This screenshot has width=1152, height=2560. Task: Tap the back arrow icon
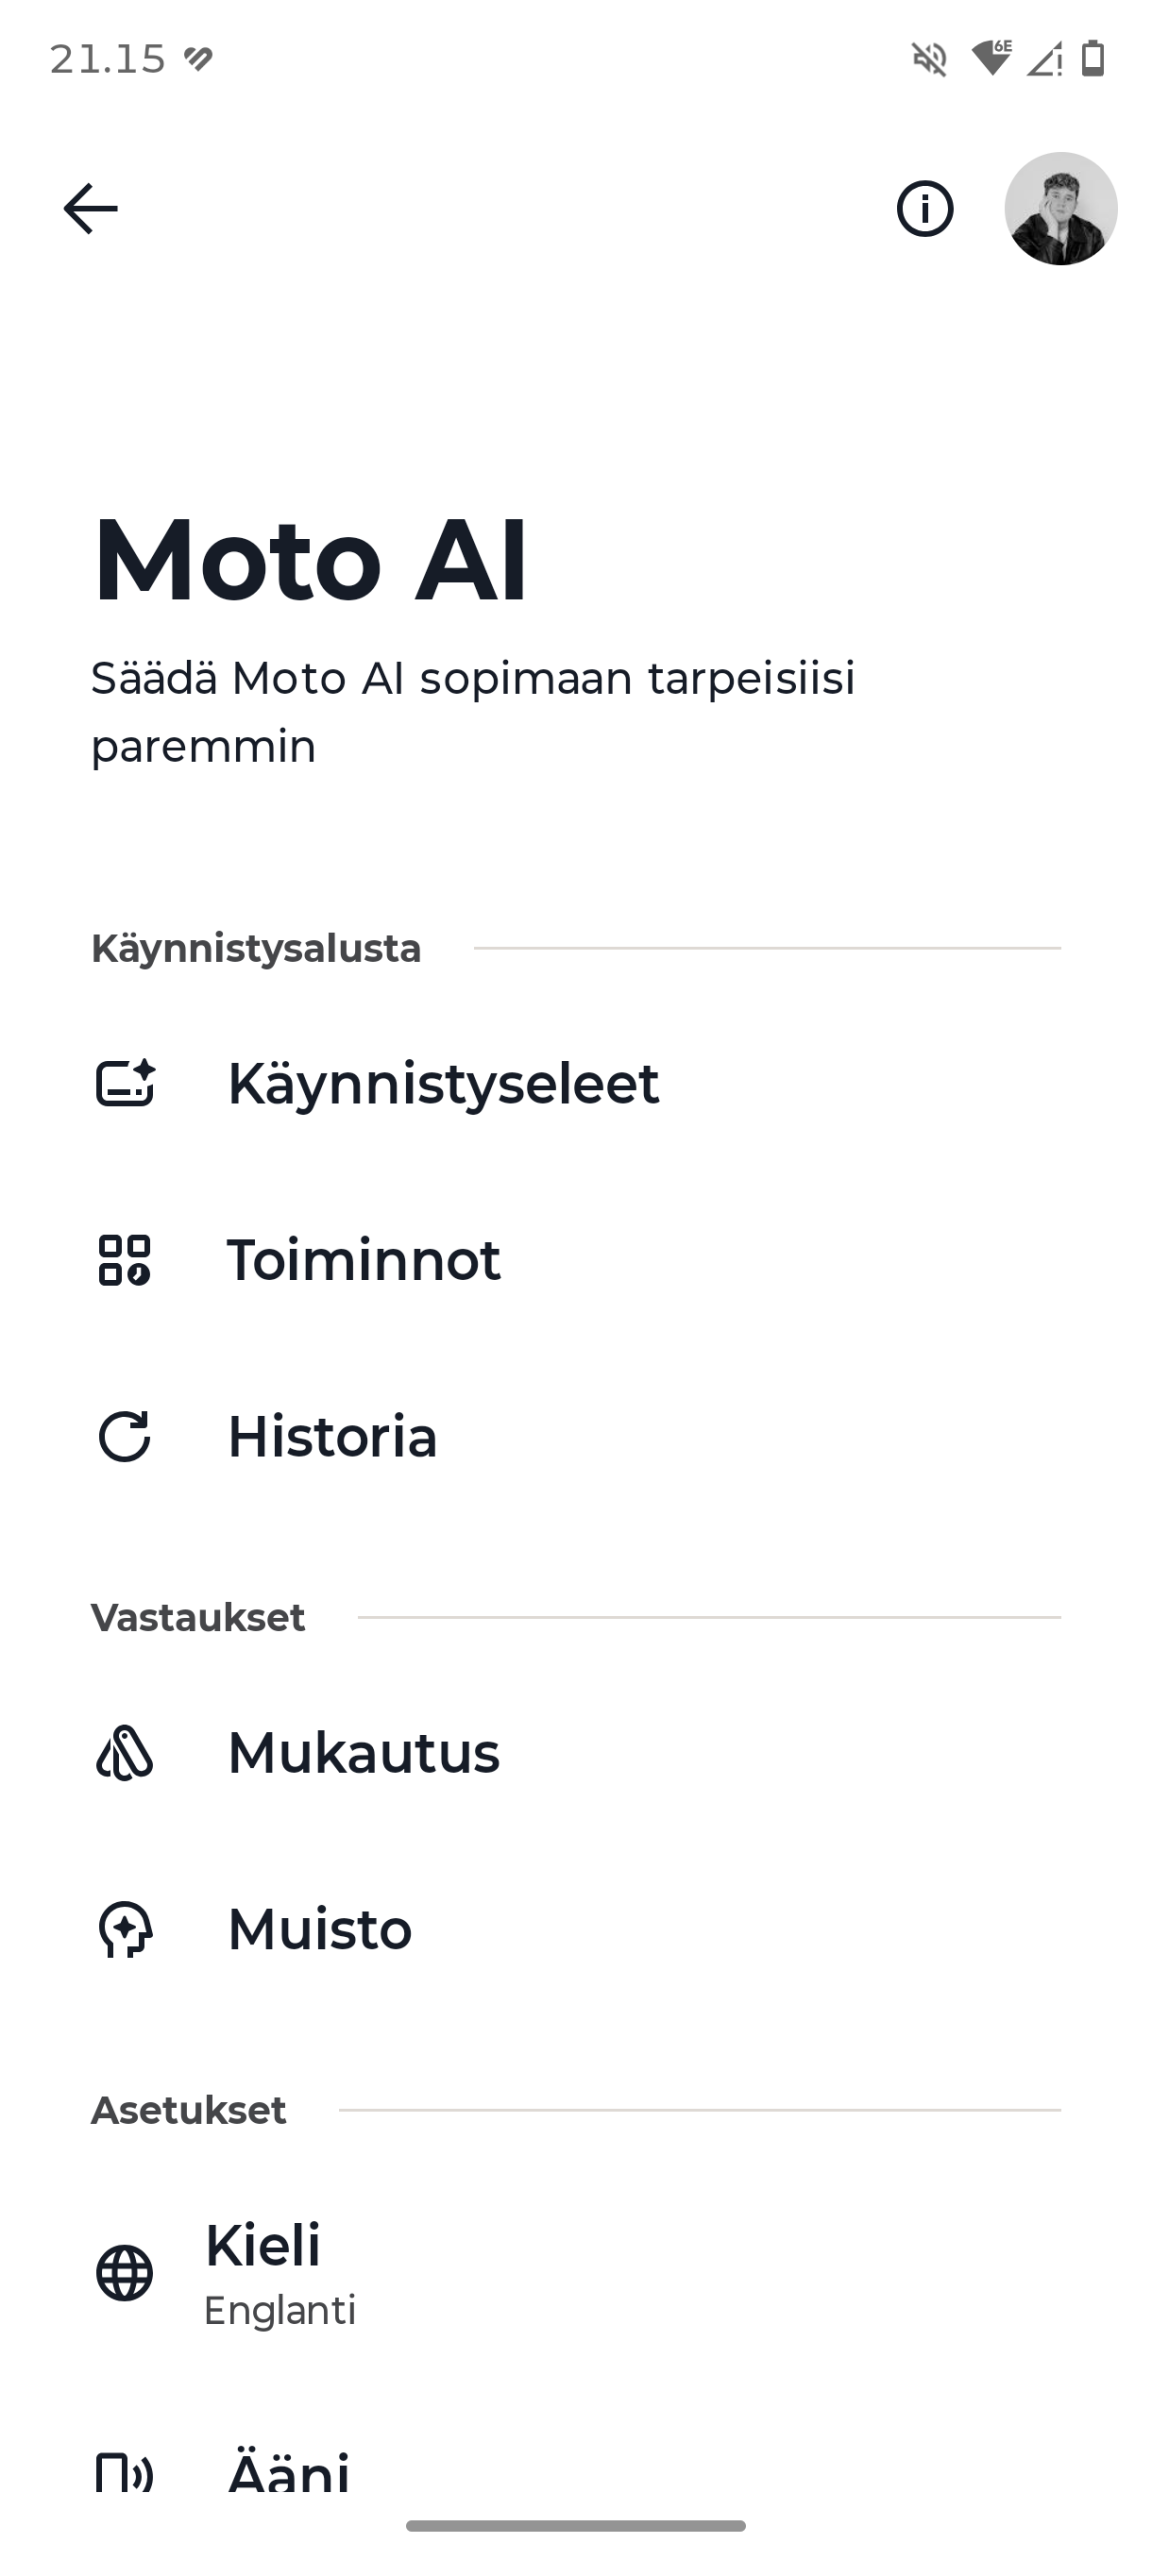(x=90, y=208)
